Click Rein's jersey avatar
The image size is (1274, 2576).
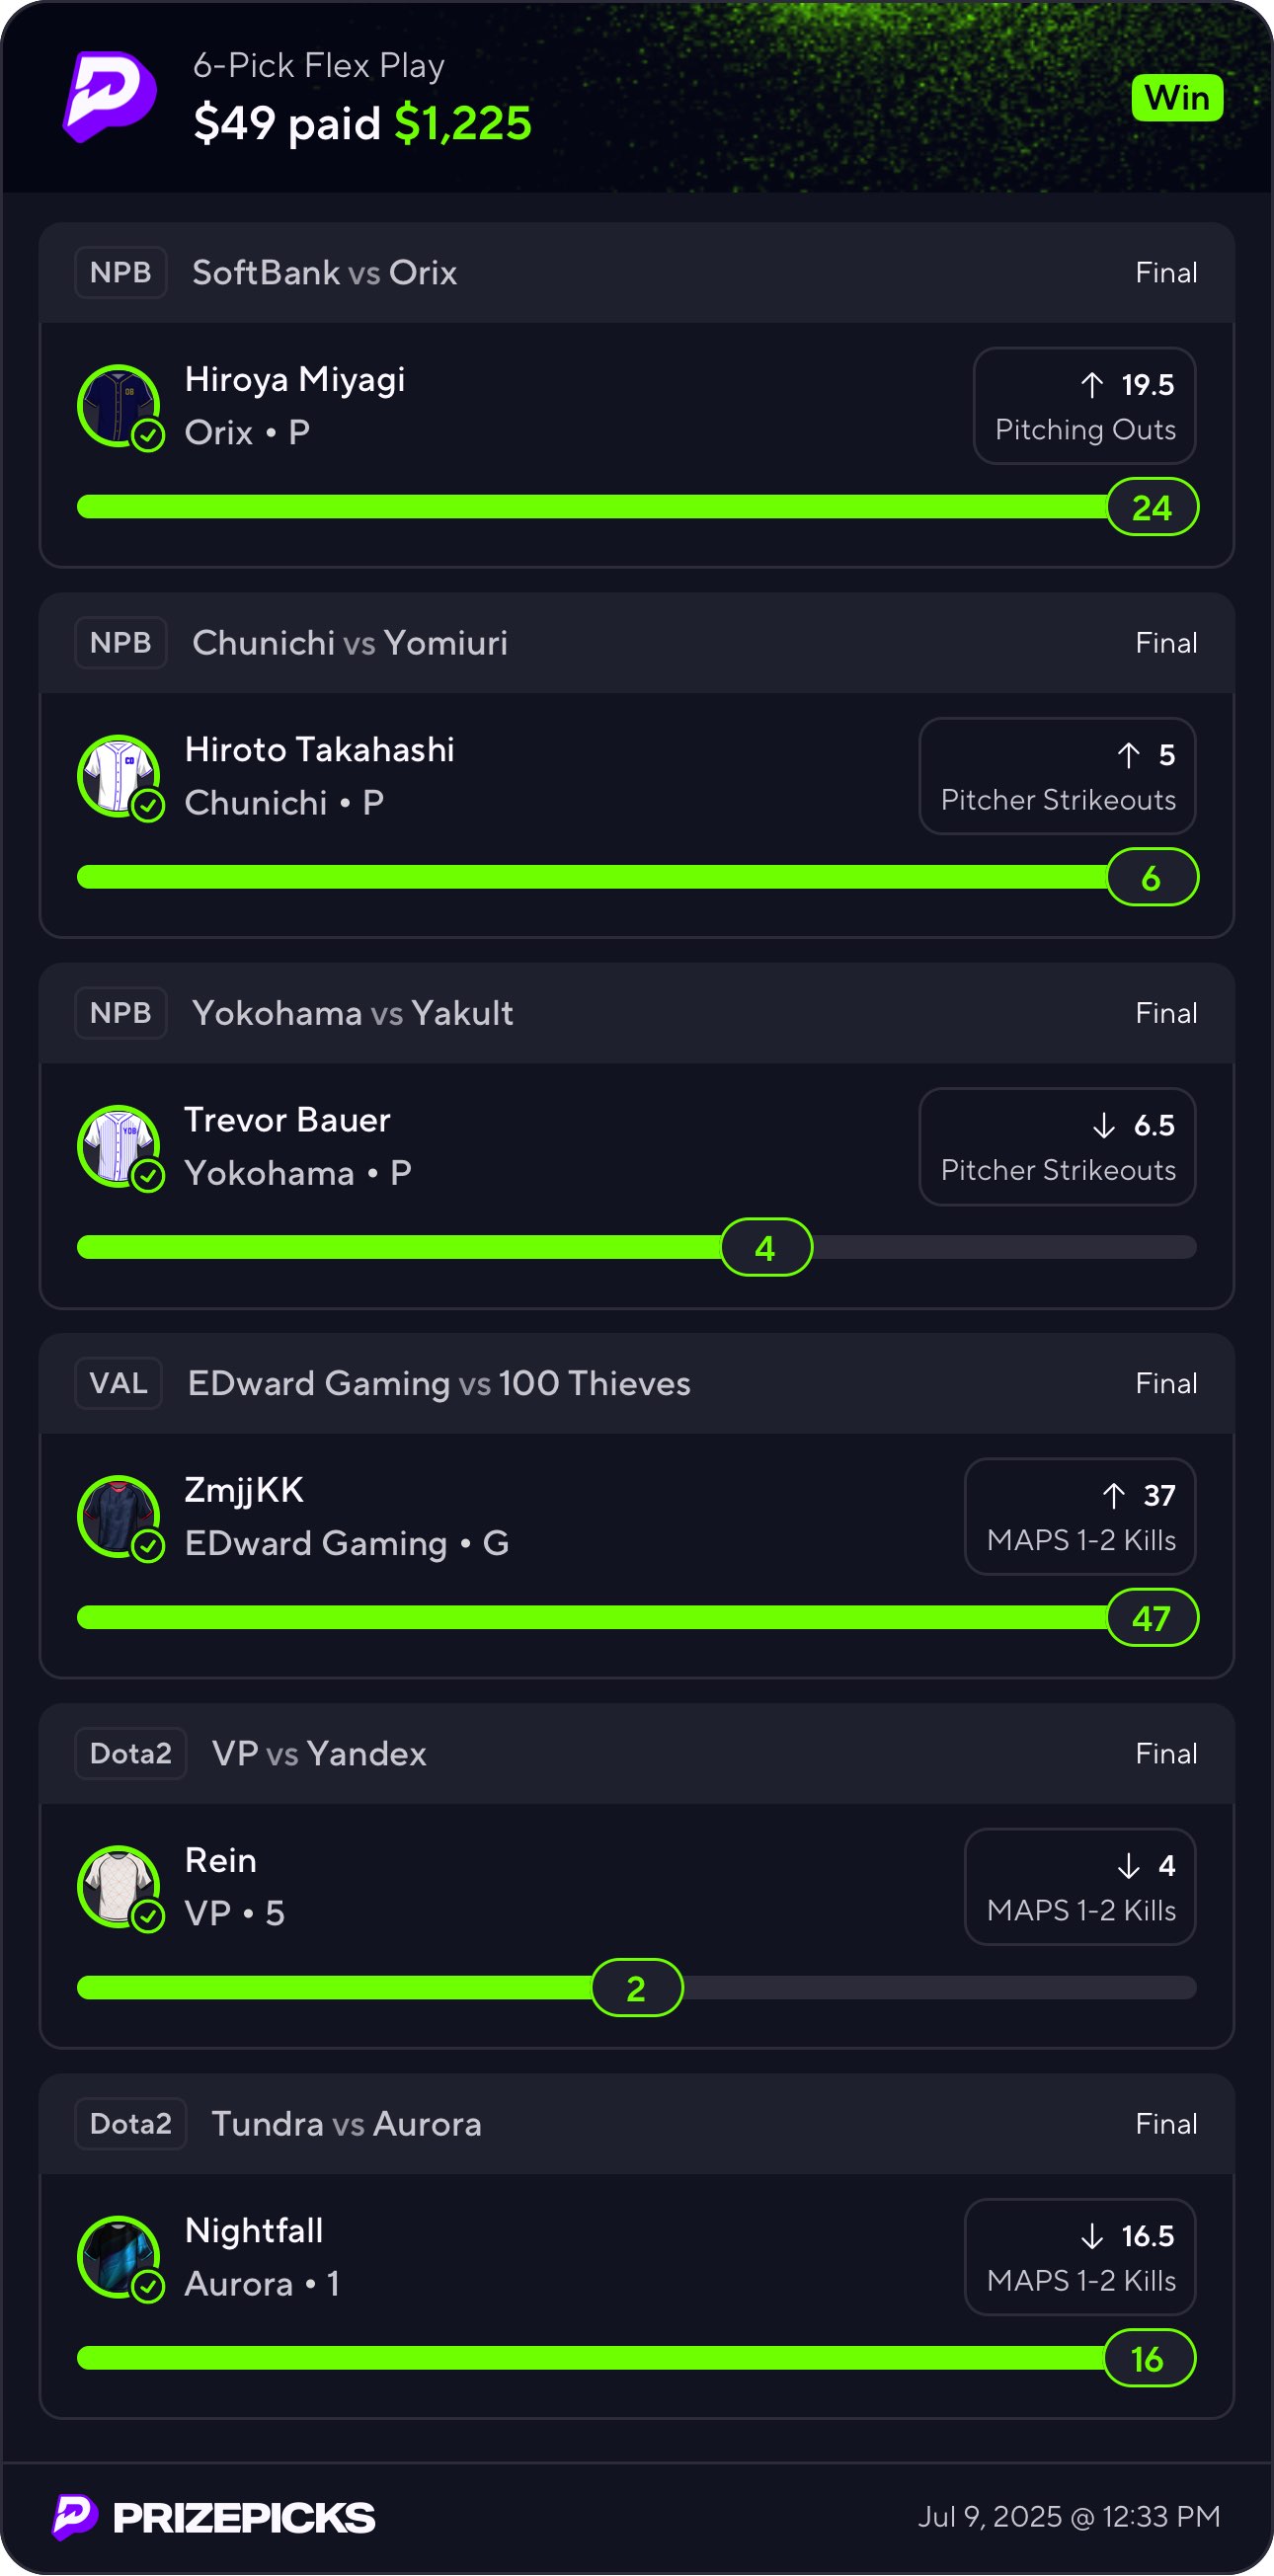[119, 1886]
